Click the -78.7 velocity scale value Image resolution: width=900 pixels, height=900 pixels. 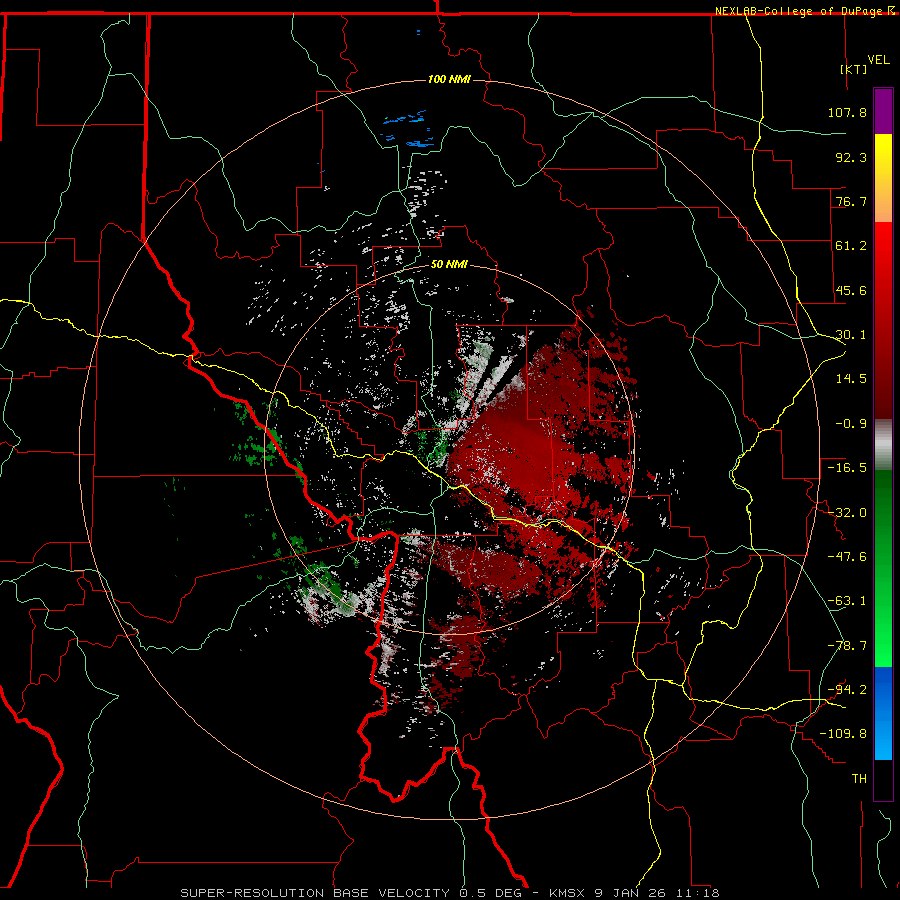click(x=847, y=645)
